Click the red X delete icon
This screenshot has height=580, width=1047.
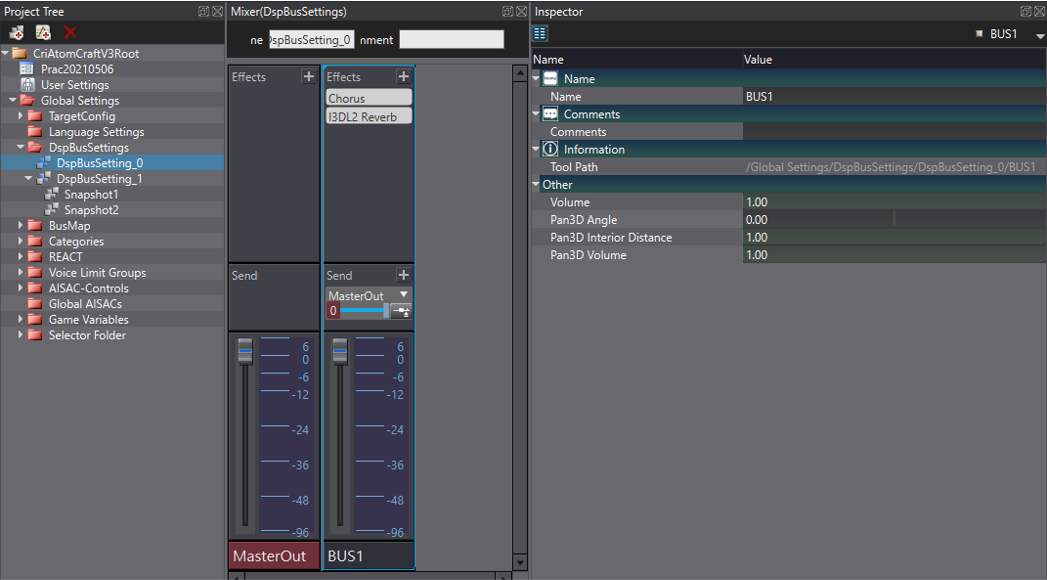[69, 33]
